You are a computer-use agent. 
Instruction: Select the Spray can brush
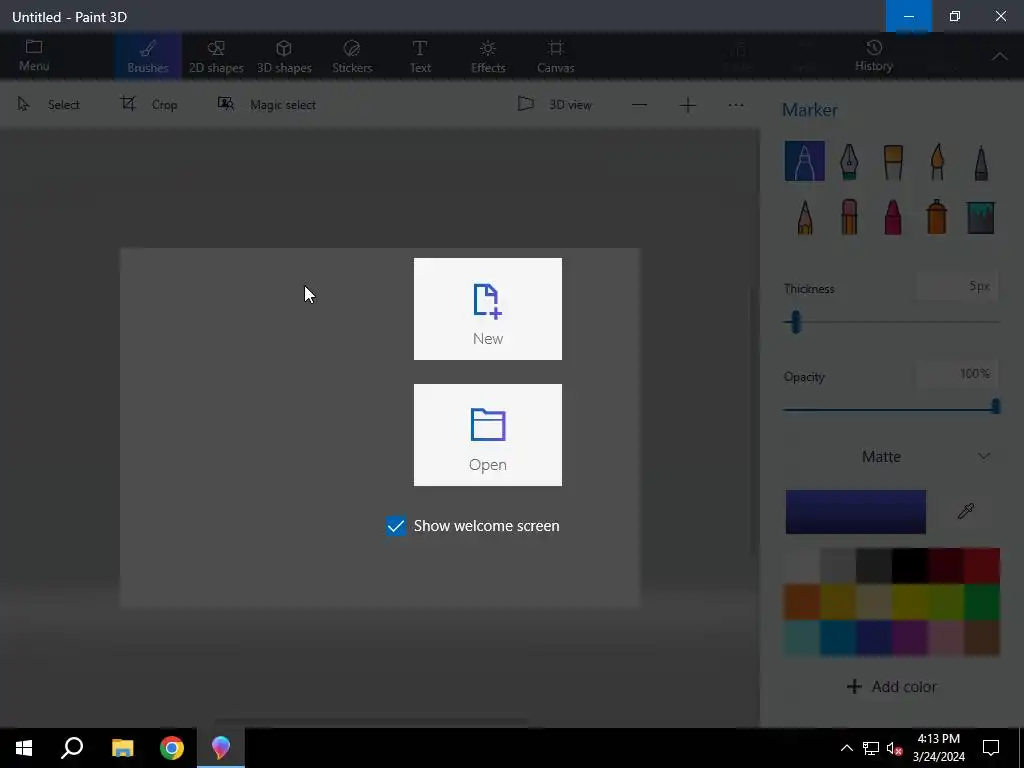tap(937, 217)
